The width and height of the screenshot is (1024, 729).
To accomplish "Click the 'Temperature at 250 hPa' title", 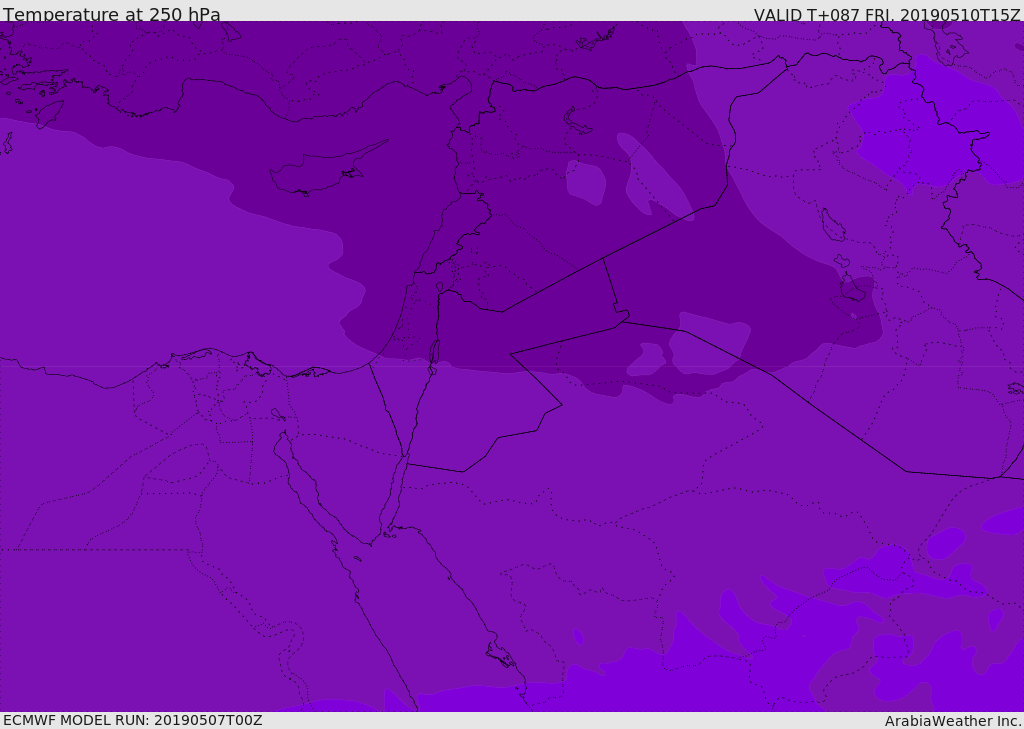I will (111, 15).
